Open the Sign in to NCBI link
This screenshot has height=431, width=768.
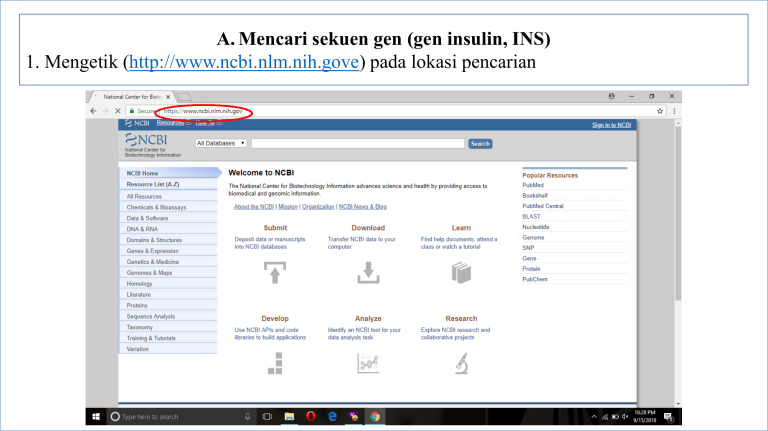[x=611, y=125]
